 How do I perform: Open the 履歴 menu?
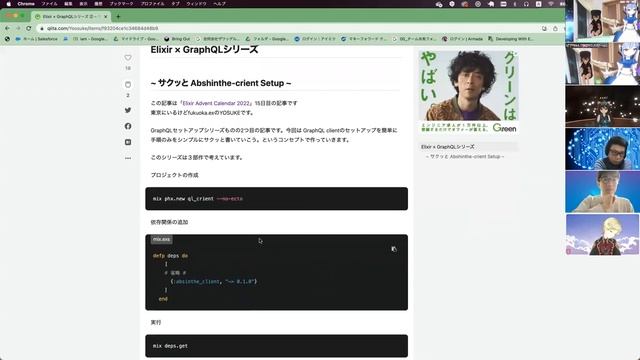(98, 4)
